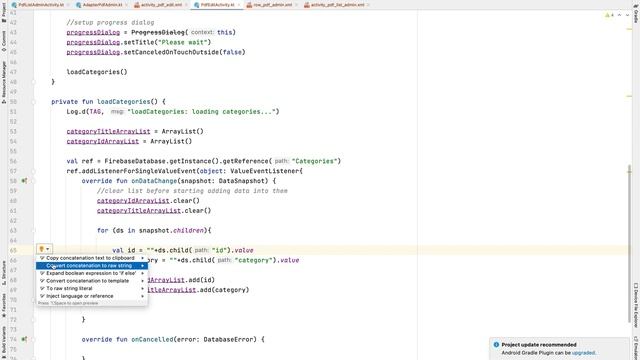Click onCancelled function name
The image size is (640, 360).
tap(152, 339)
